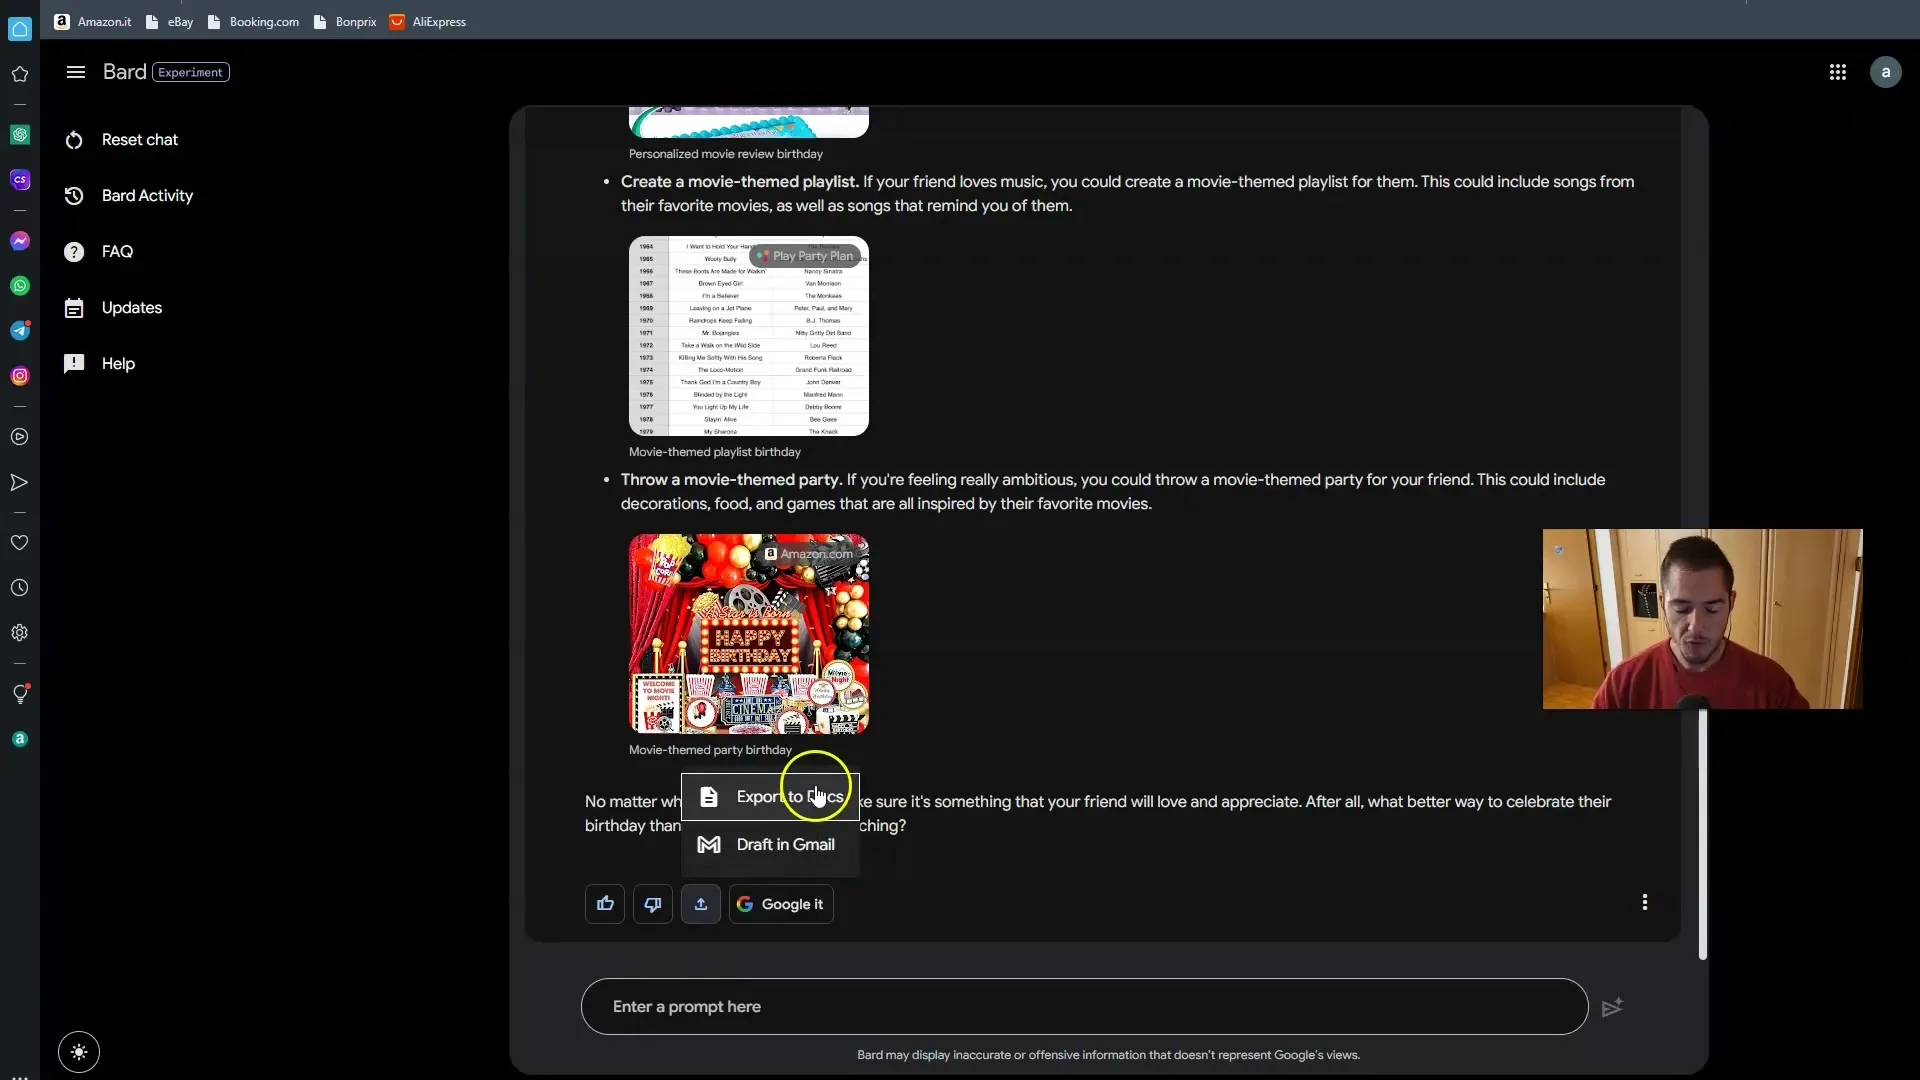Click the 'Movie-themed playlist birthday' caption
1920x1080 pixels.
[714, 452]
